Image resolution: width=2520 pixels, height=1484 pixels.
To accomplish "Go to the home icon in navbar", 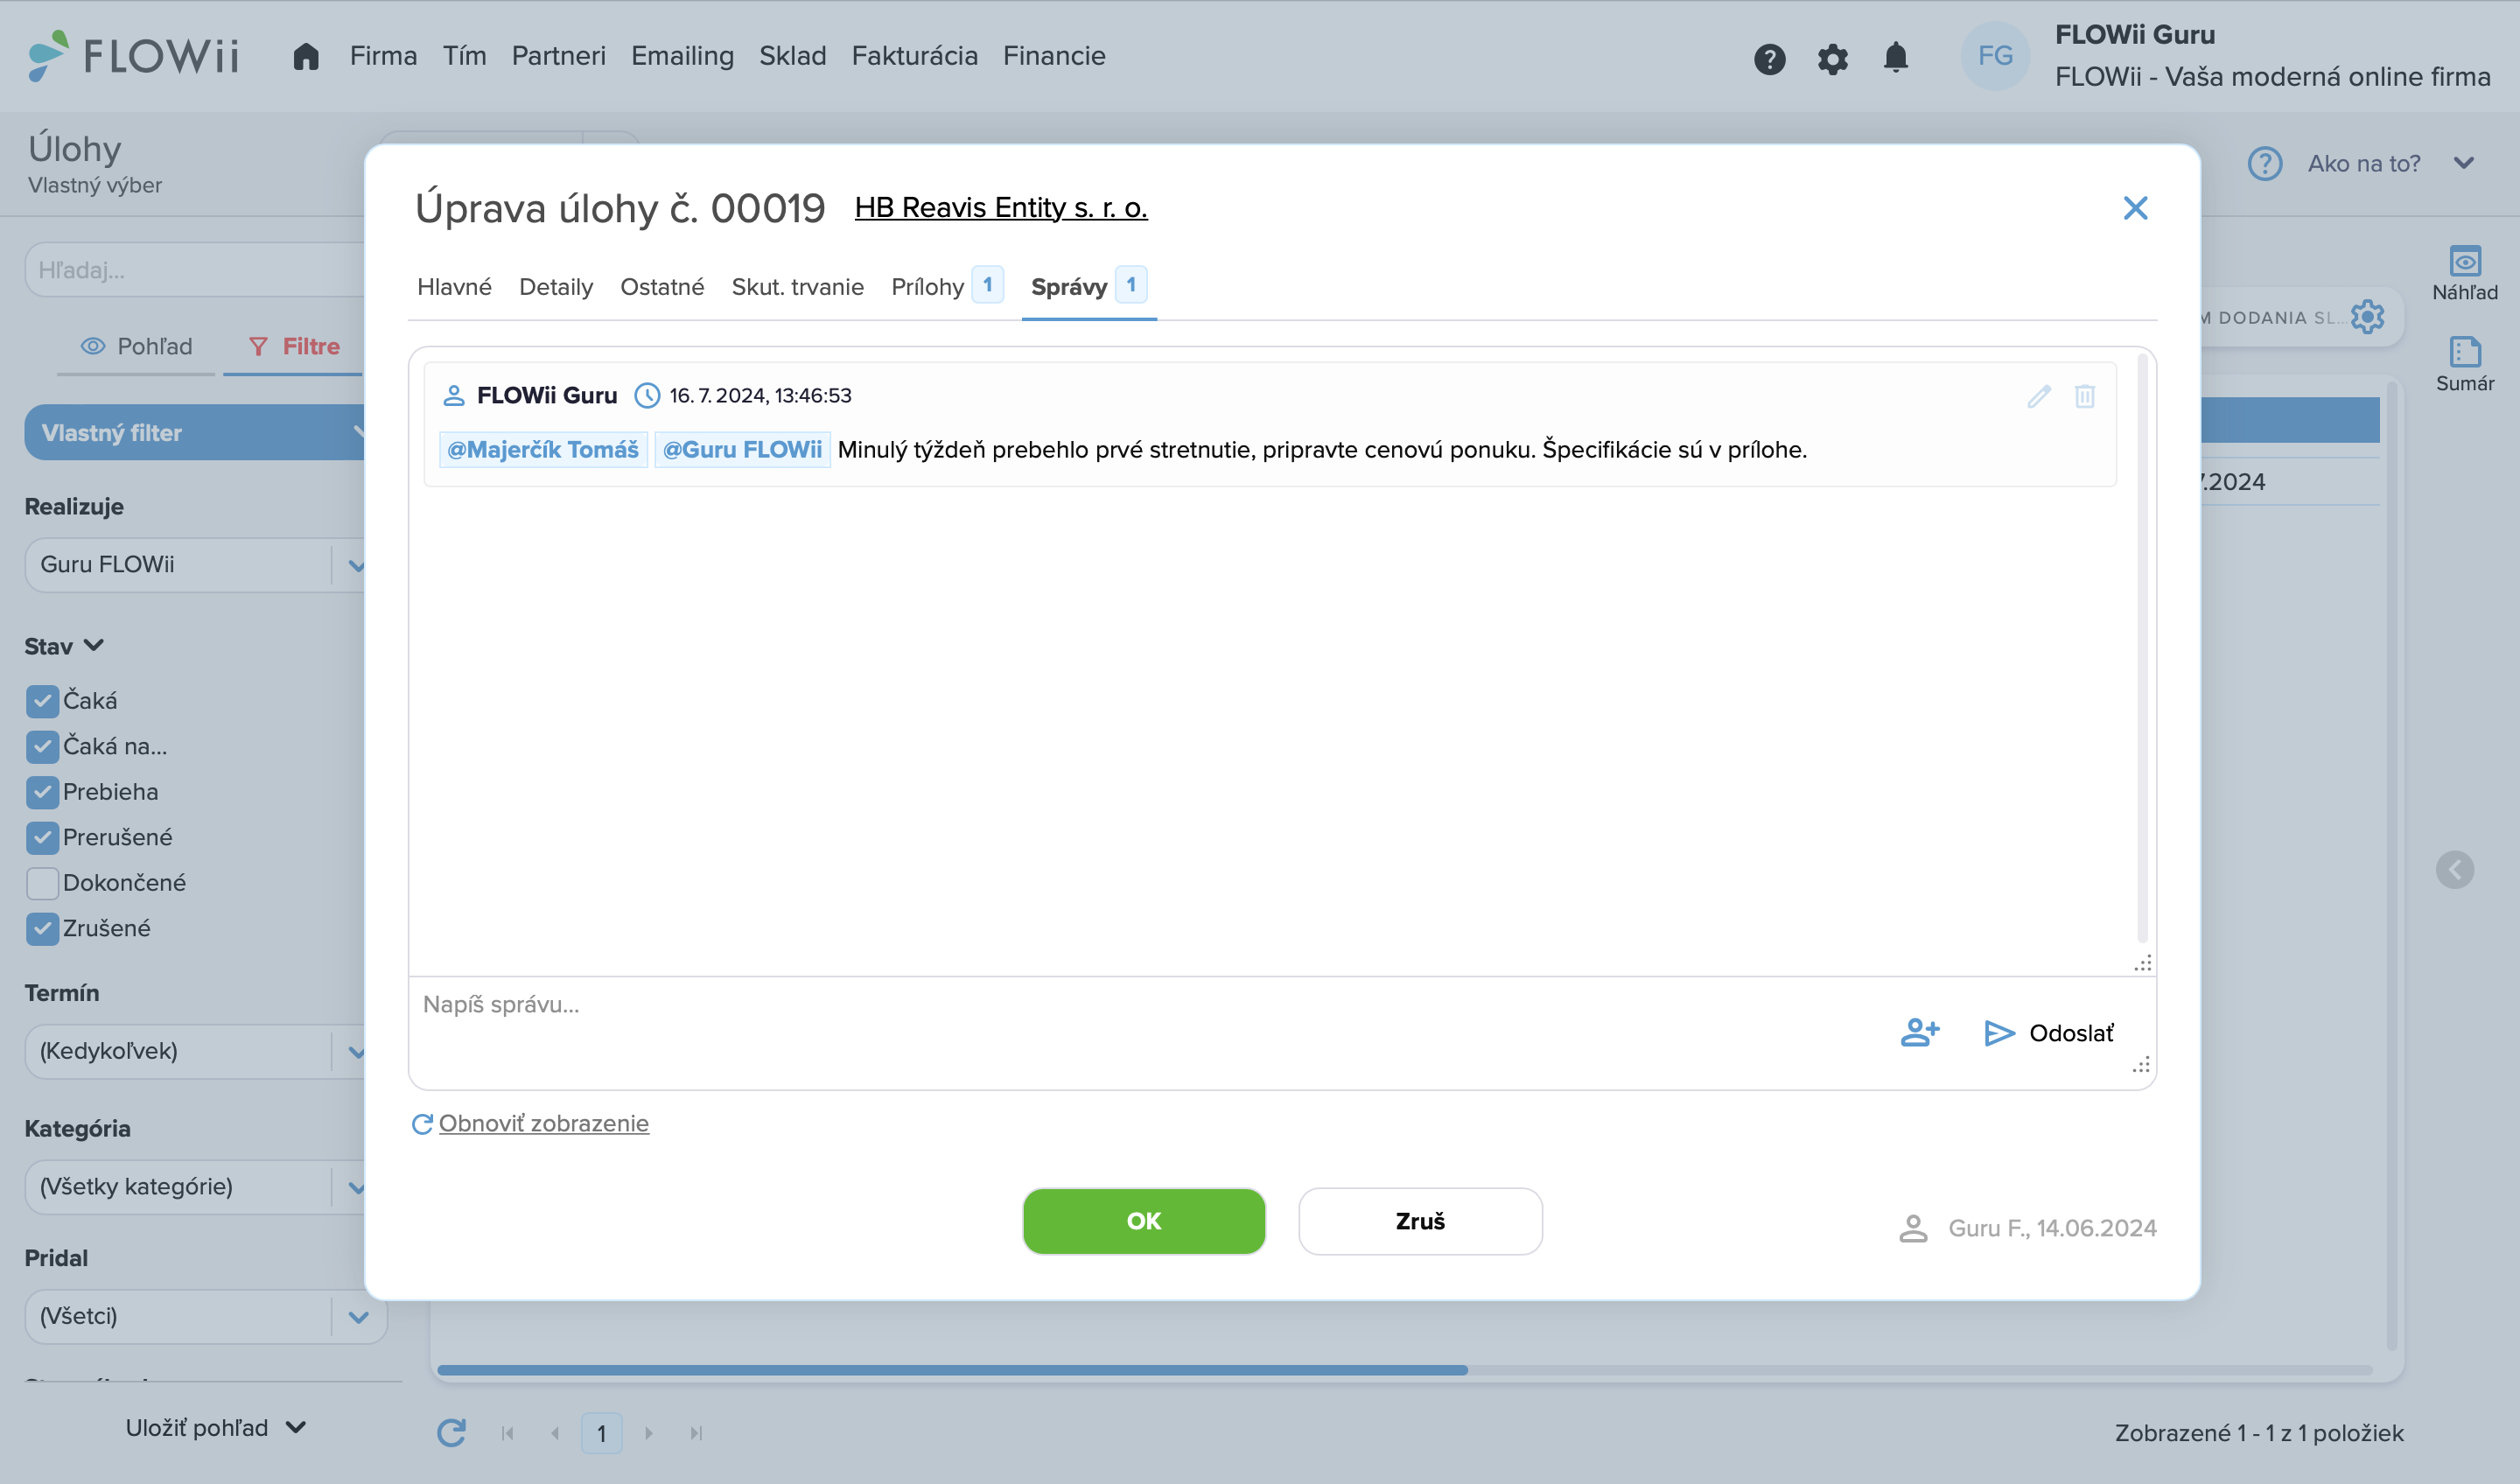I will pos(306,56).
